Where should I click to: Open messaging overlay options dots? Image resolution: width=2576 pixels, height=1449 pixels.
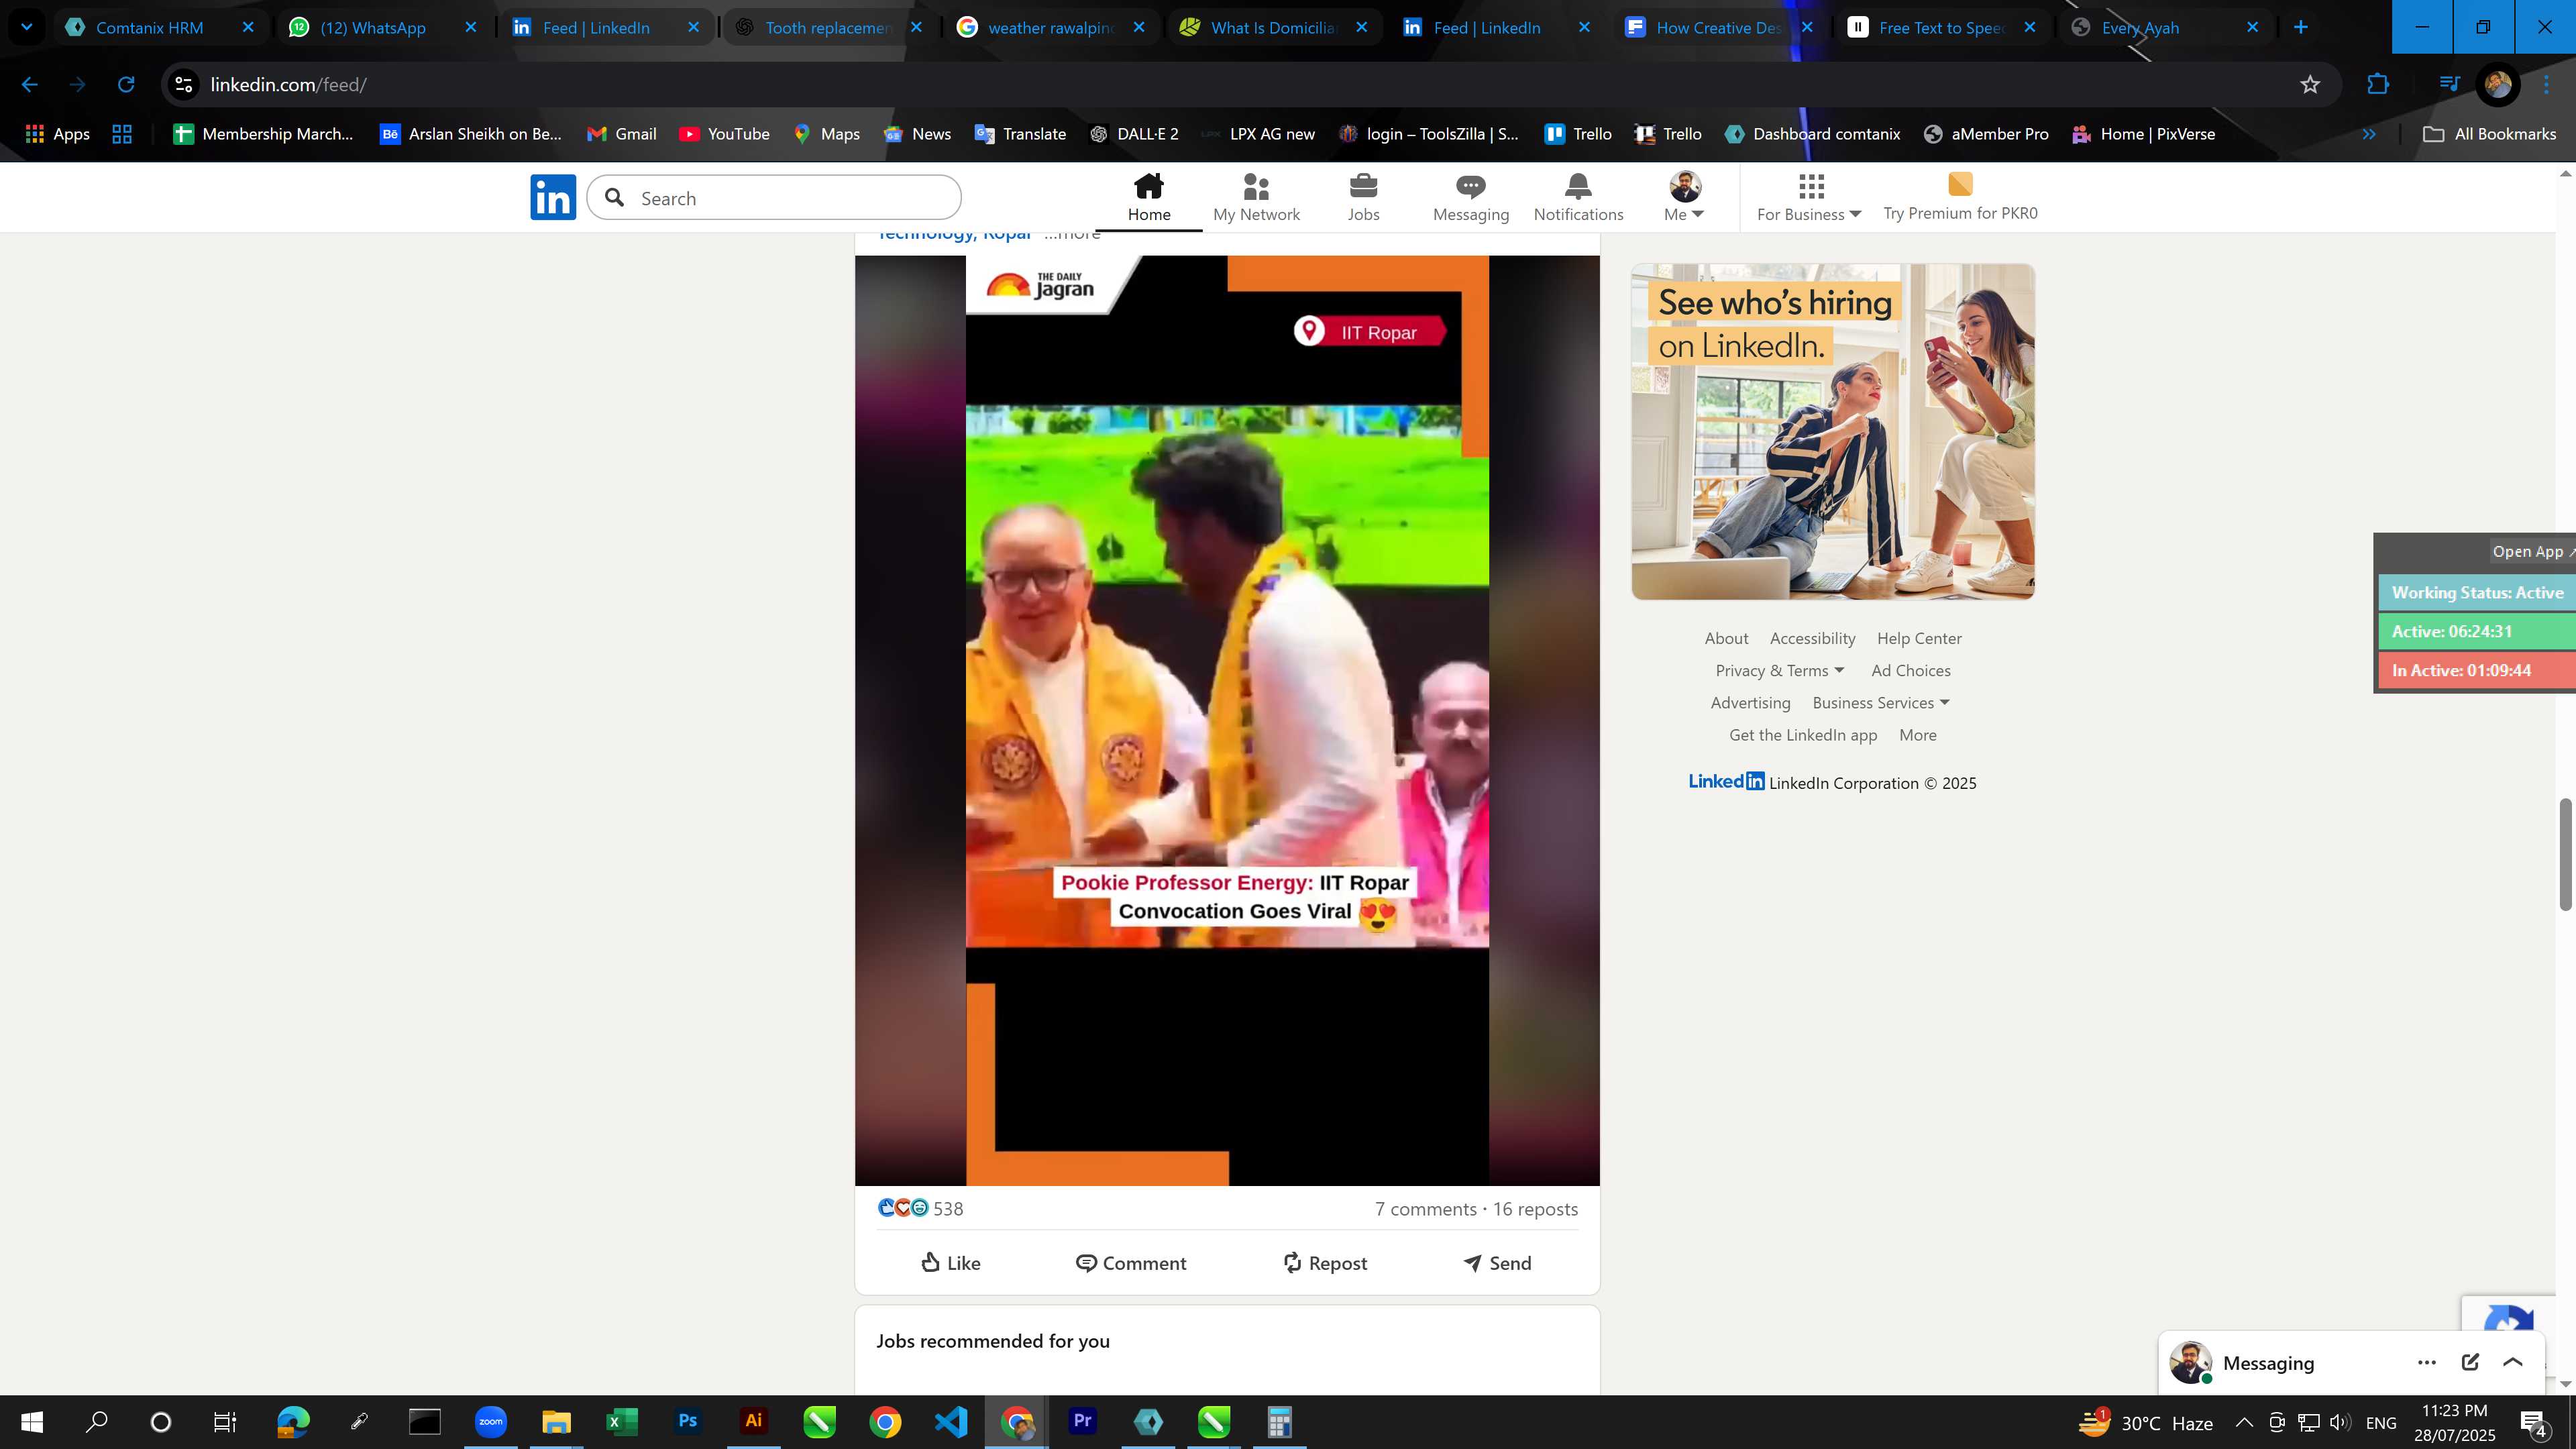[x=2426, y=1362]
